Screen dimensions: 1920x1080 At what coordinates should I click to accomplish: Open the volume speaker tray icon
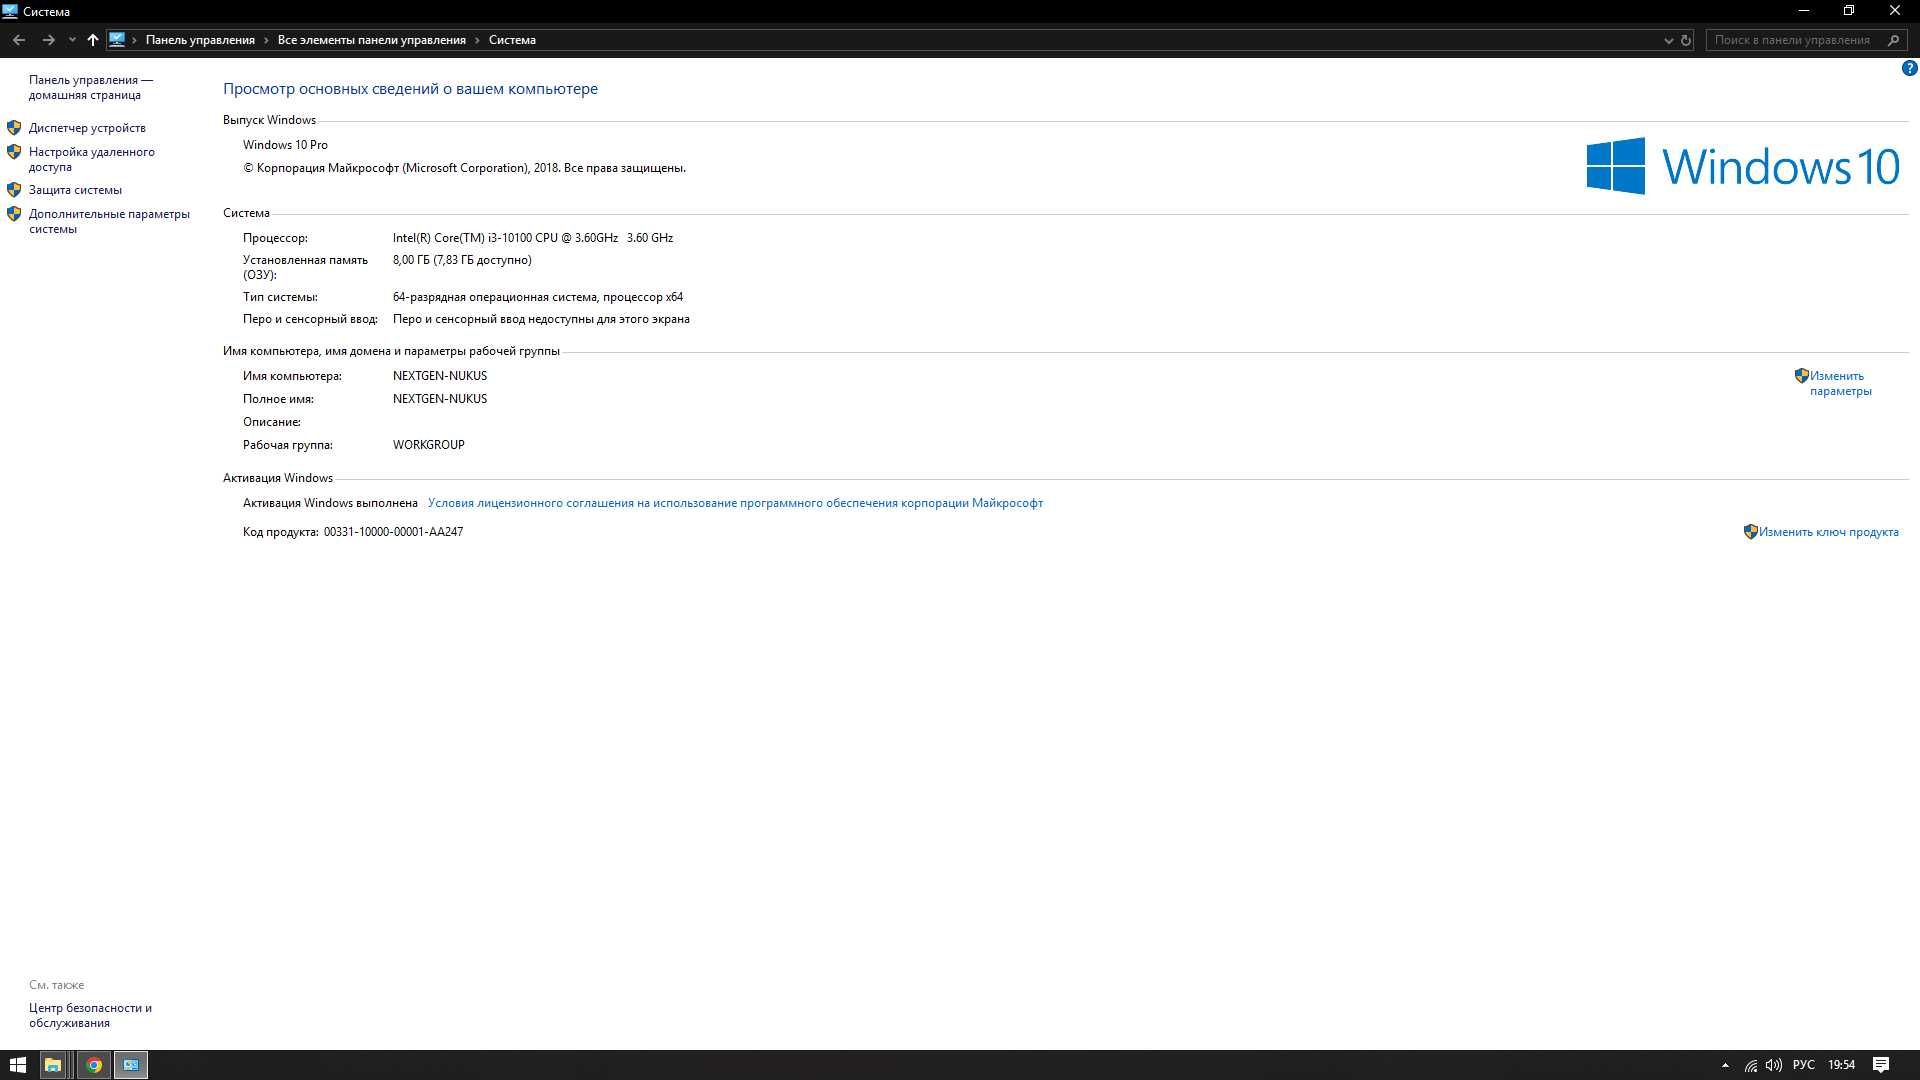[1774, 1065]
